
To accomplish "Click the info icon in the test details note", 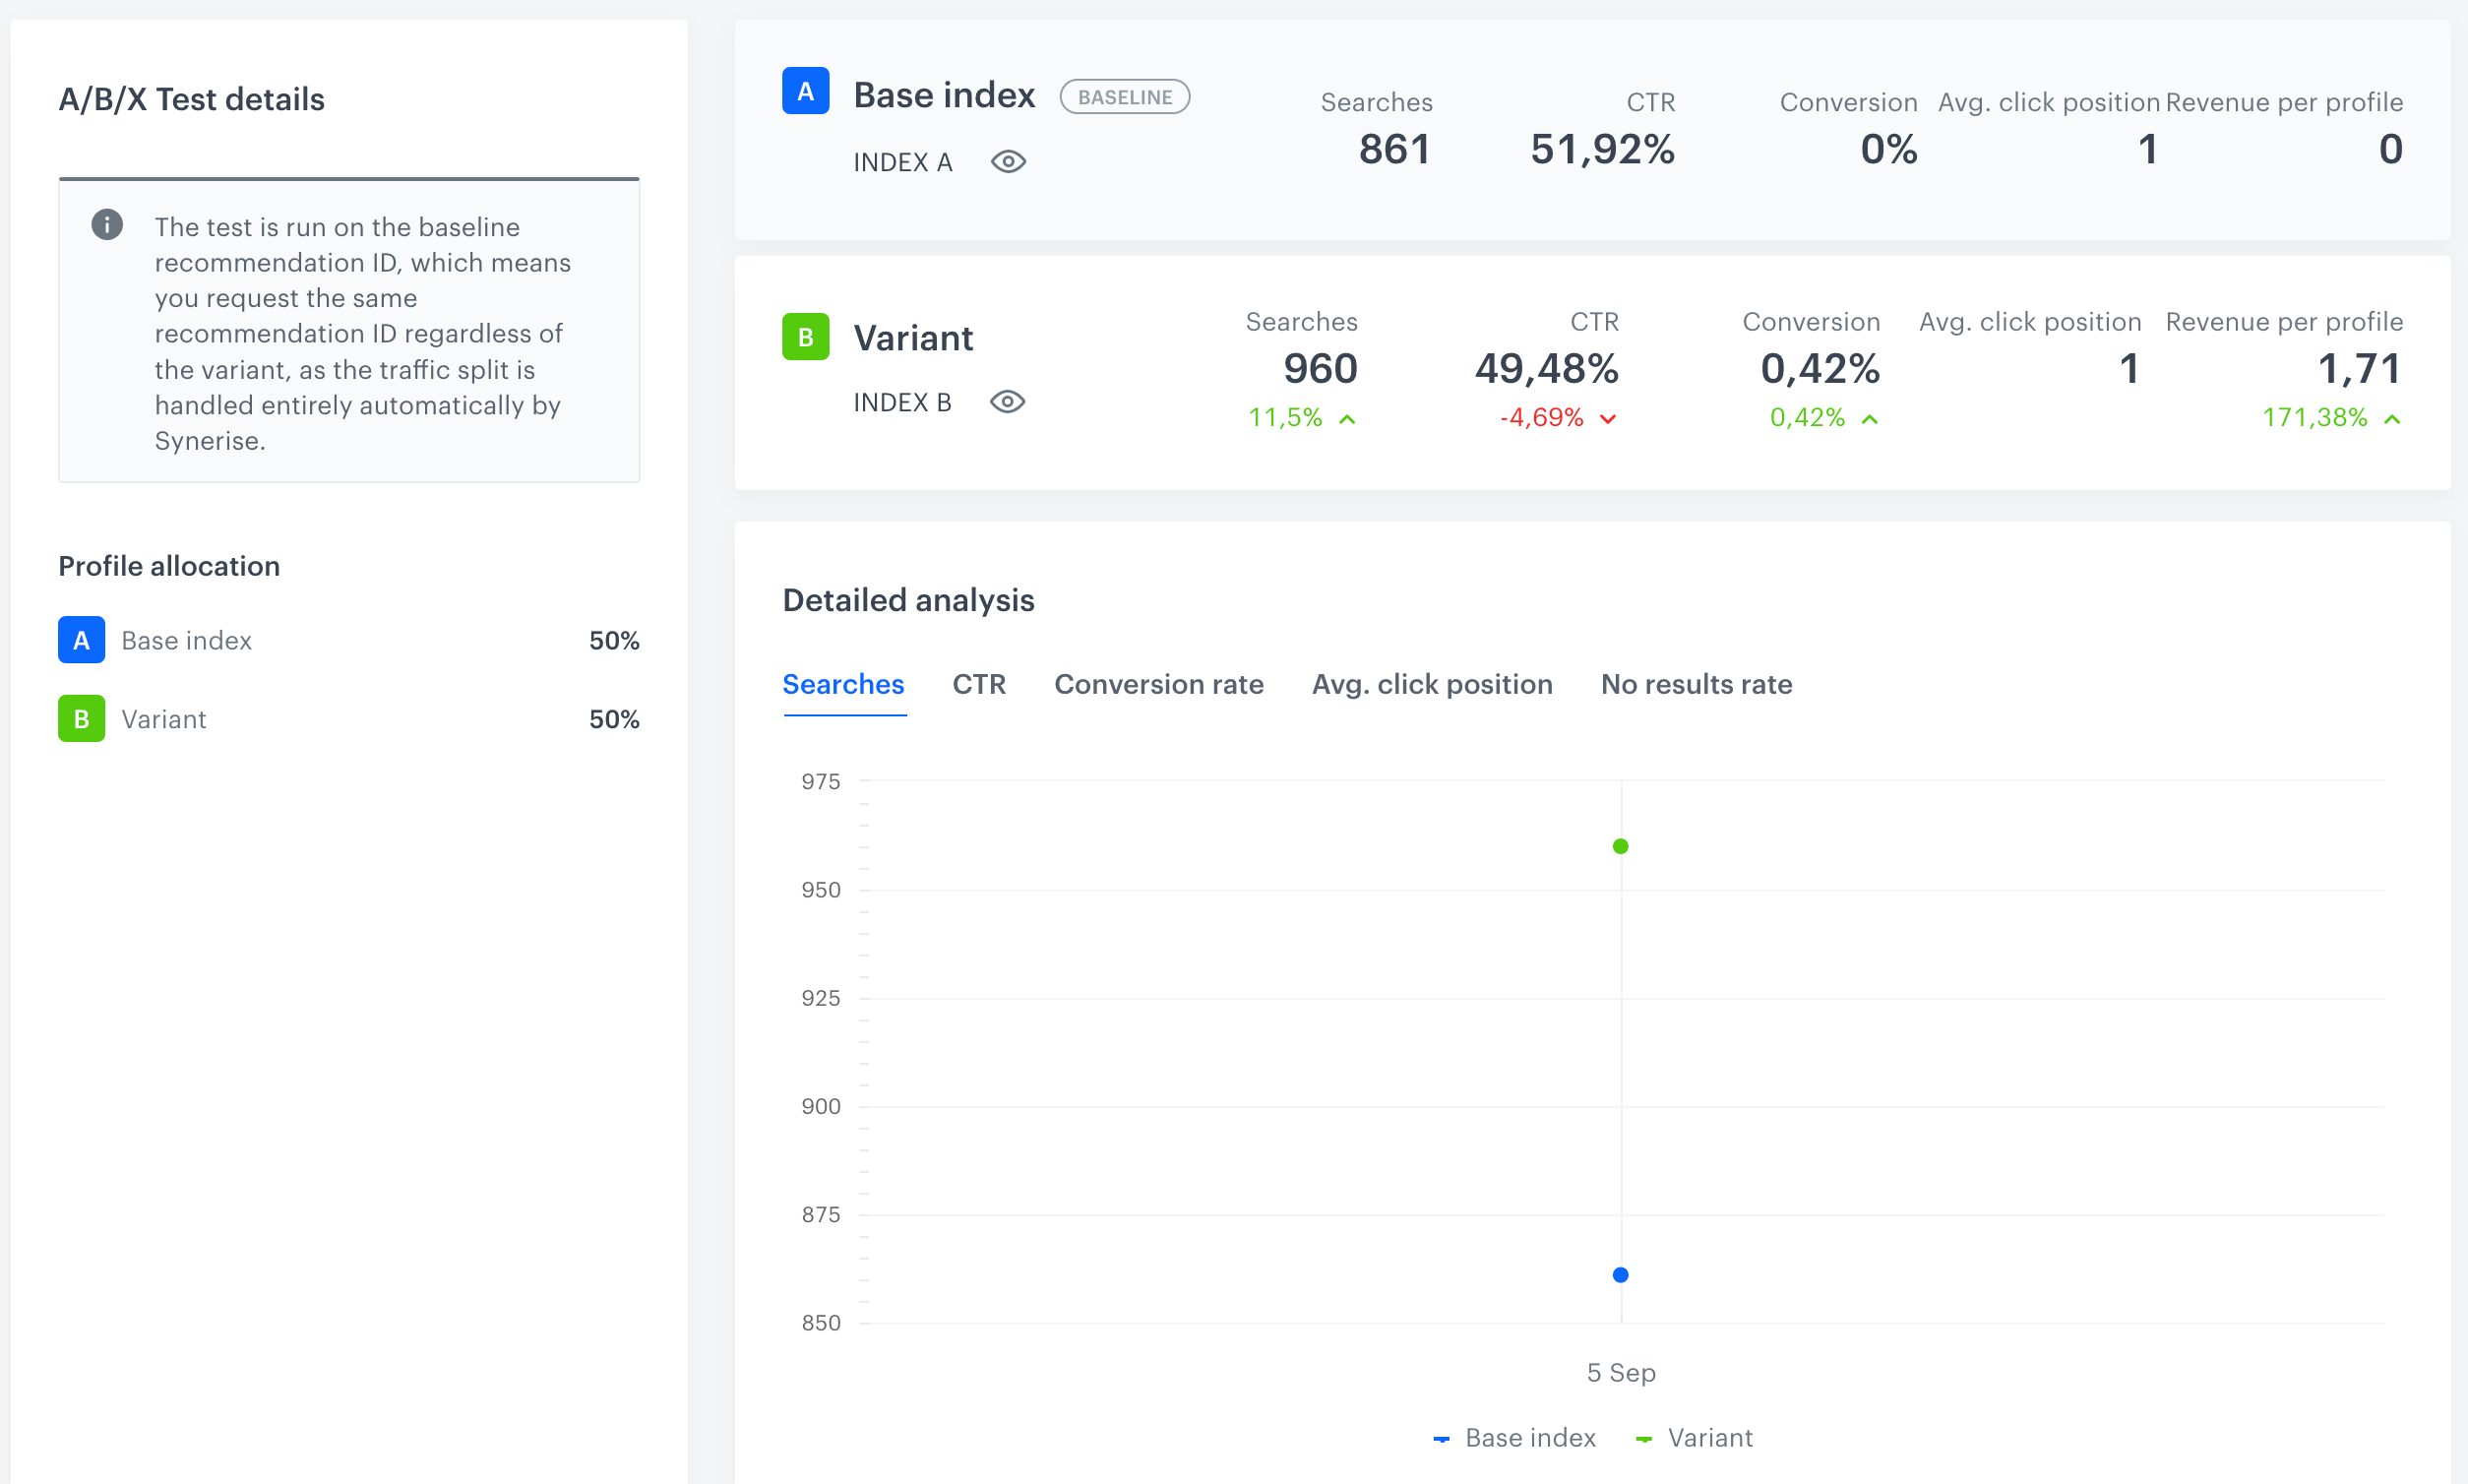I will 107,224.
